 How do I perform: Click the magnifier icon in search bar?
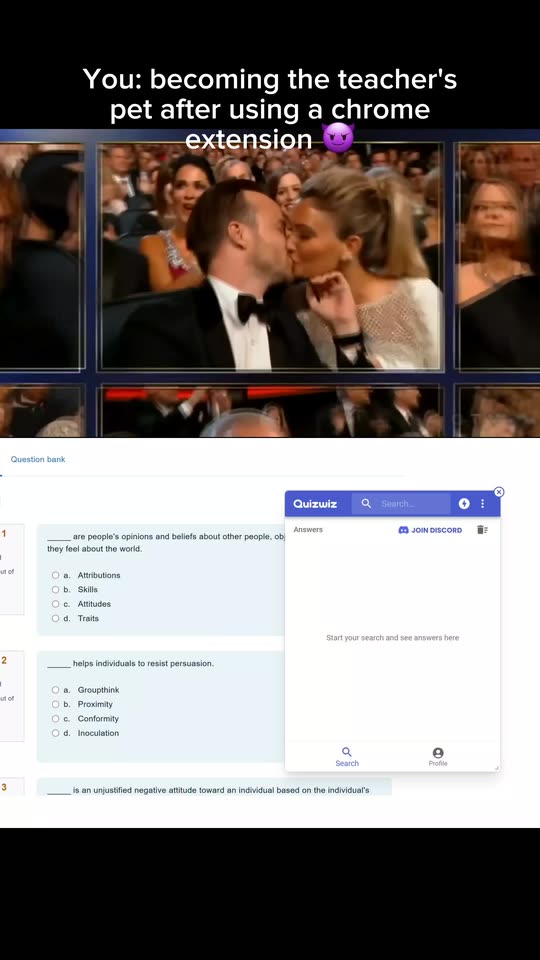pyautogui.click(x=366, y=503)
